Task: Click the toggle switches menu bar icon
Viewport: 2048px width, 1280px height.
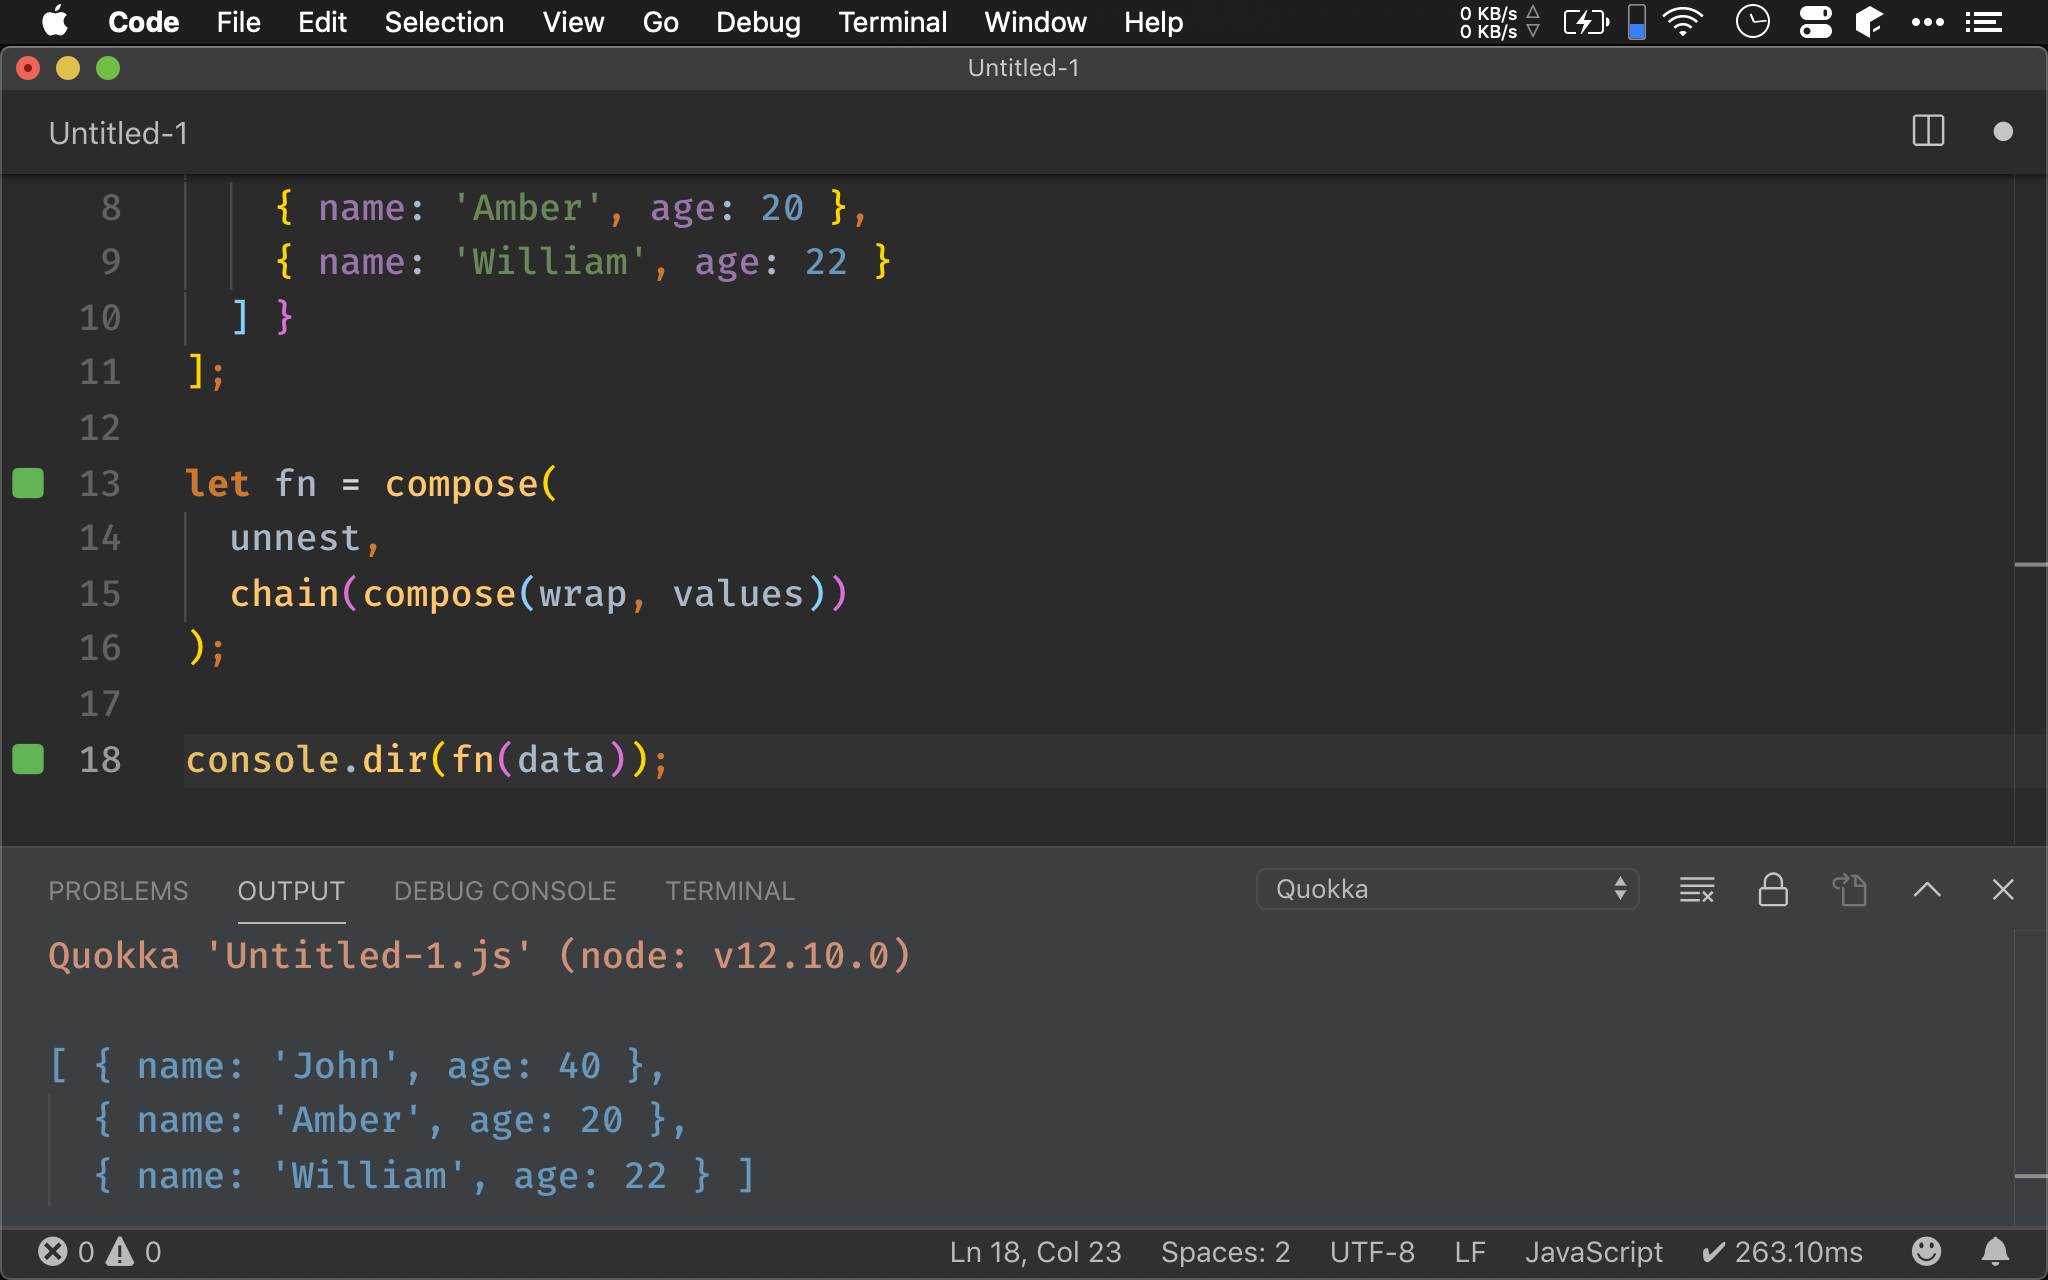Action: [x=1815, y=22]
